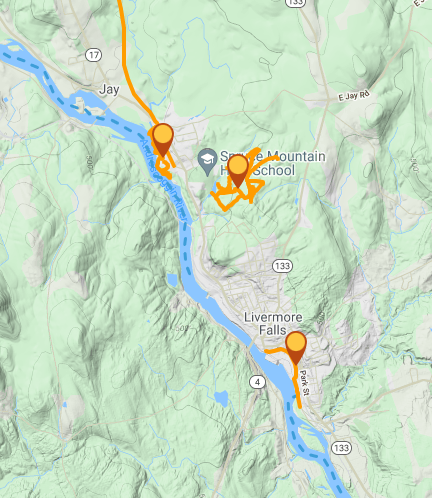Click the Route 17 shield near Jay
The width and height of the screenshot is (432, 498).
pos(93,55)
